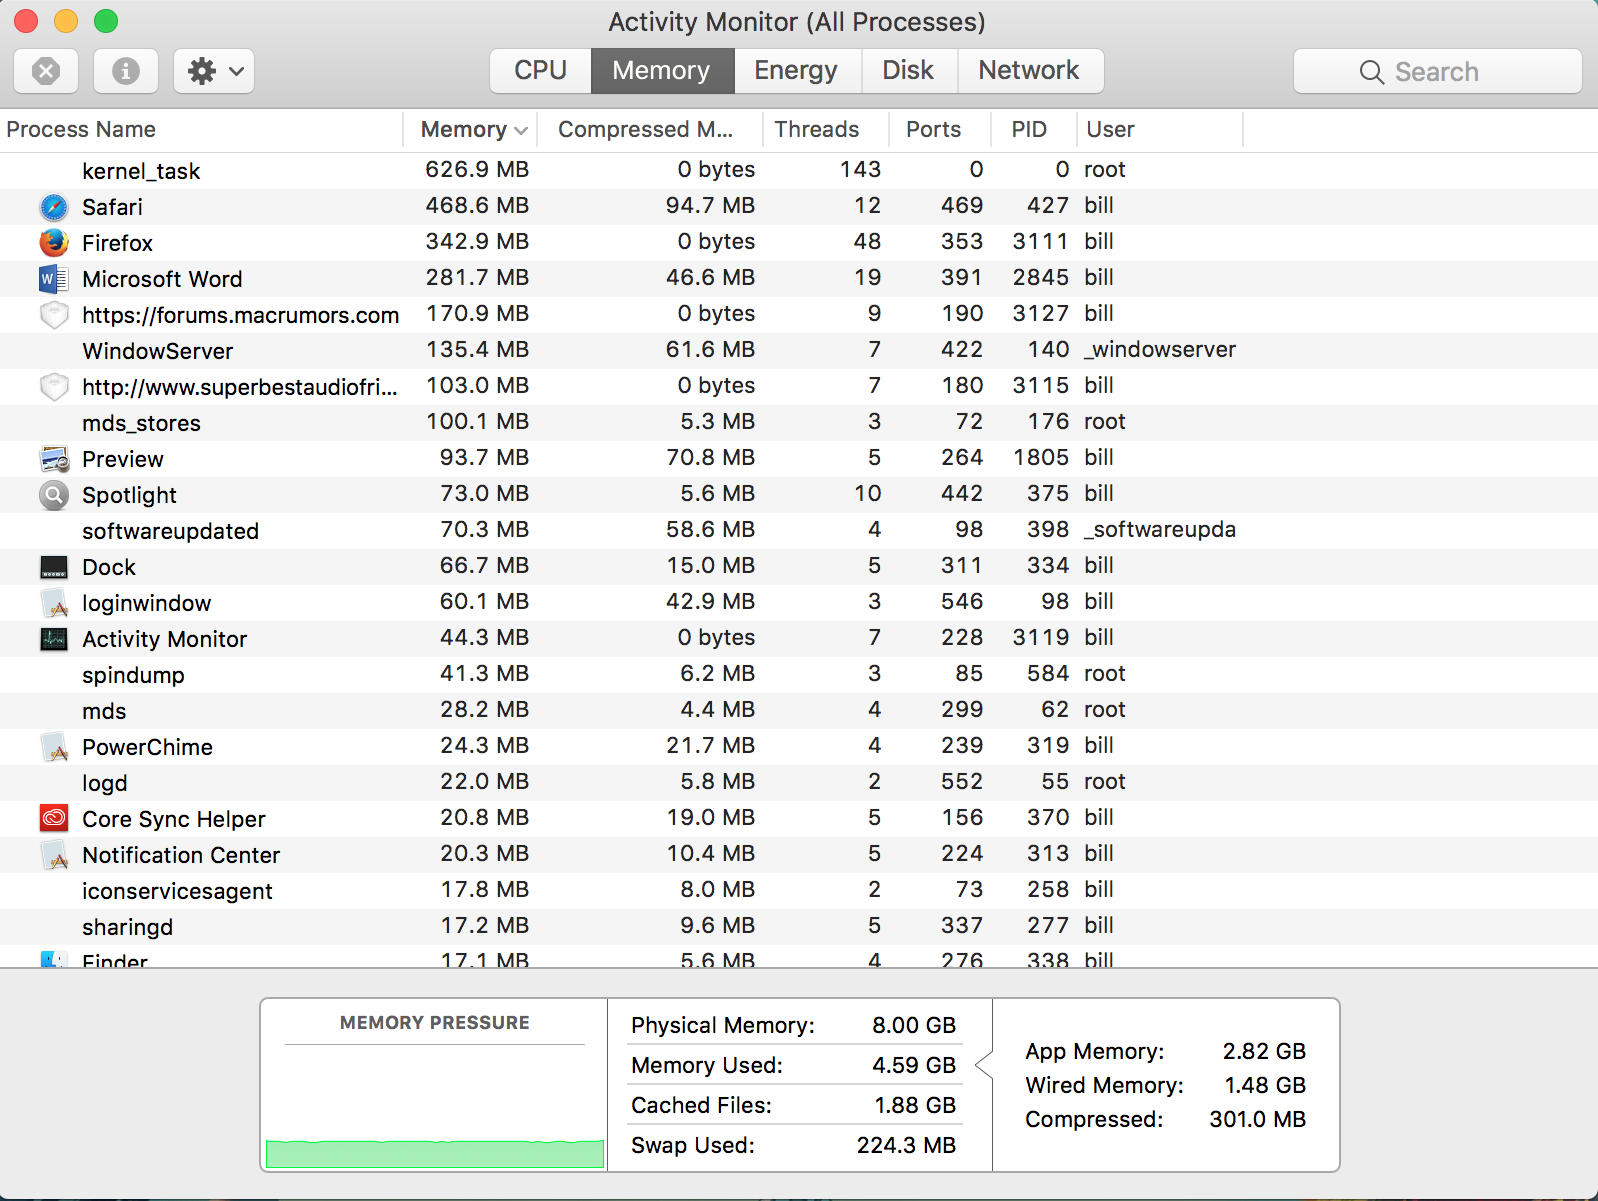Viewport: 1598px width, 1201px height.
Task: Click the 468.6 MB memory value for Safari
Action: click(x=477, y=206)
